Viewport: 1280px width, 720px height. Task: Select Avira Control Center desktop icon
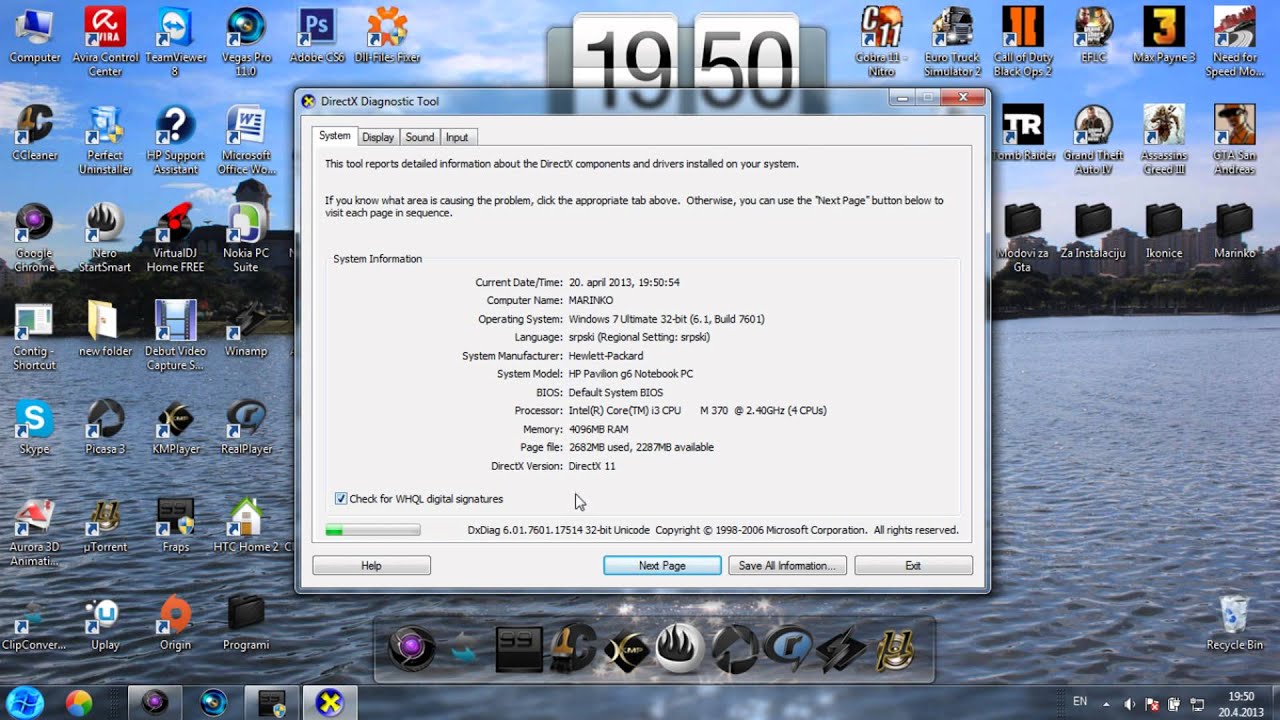tap(105, 40)
